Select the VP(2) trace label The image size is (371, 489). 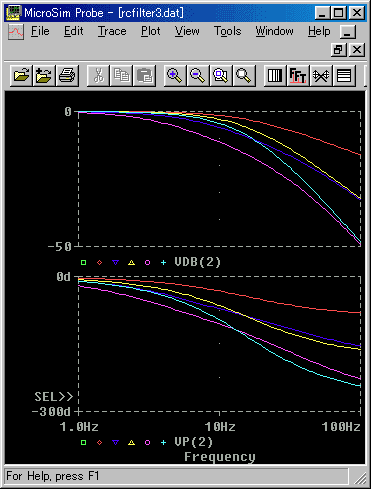(x=194, y=442)
